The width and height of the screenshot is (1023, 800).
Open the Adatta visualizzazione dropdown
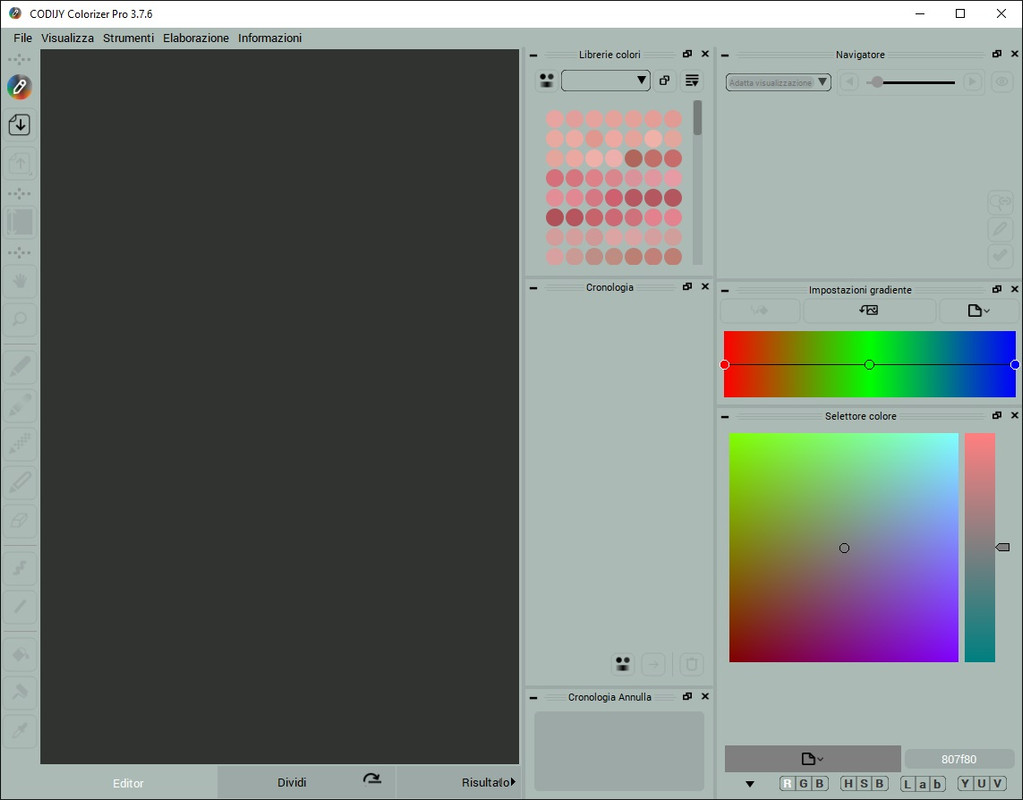pyautogui.click(x=778, y=82)
